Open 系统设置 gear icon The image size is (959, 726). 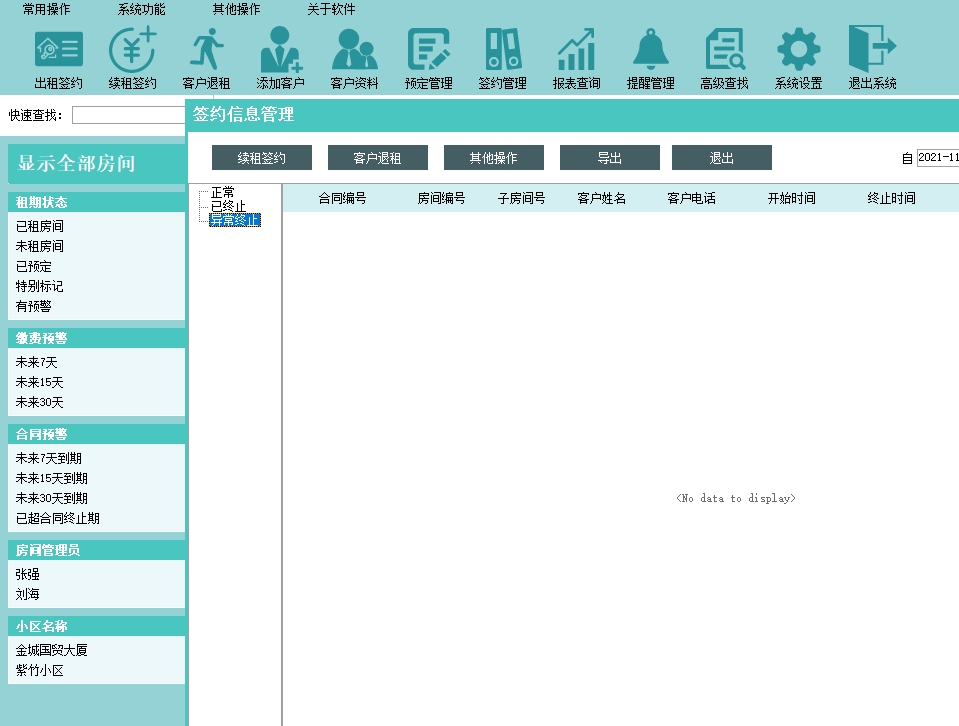798,50
